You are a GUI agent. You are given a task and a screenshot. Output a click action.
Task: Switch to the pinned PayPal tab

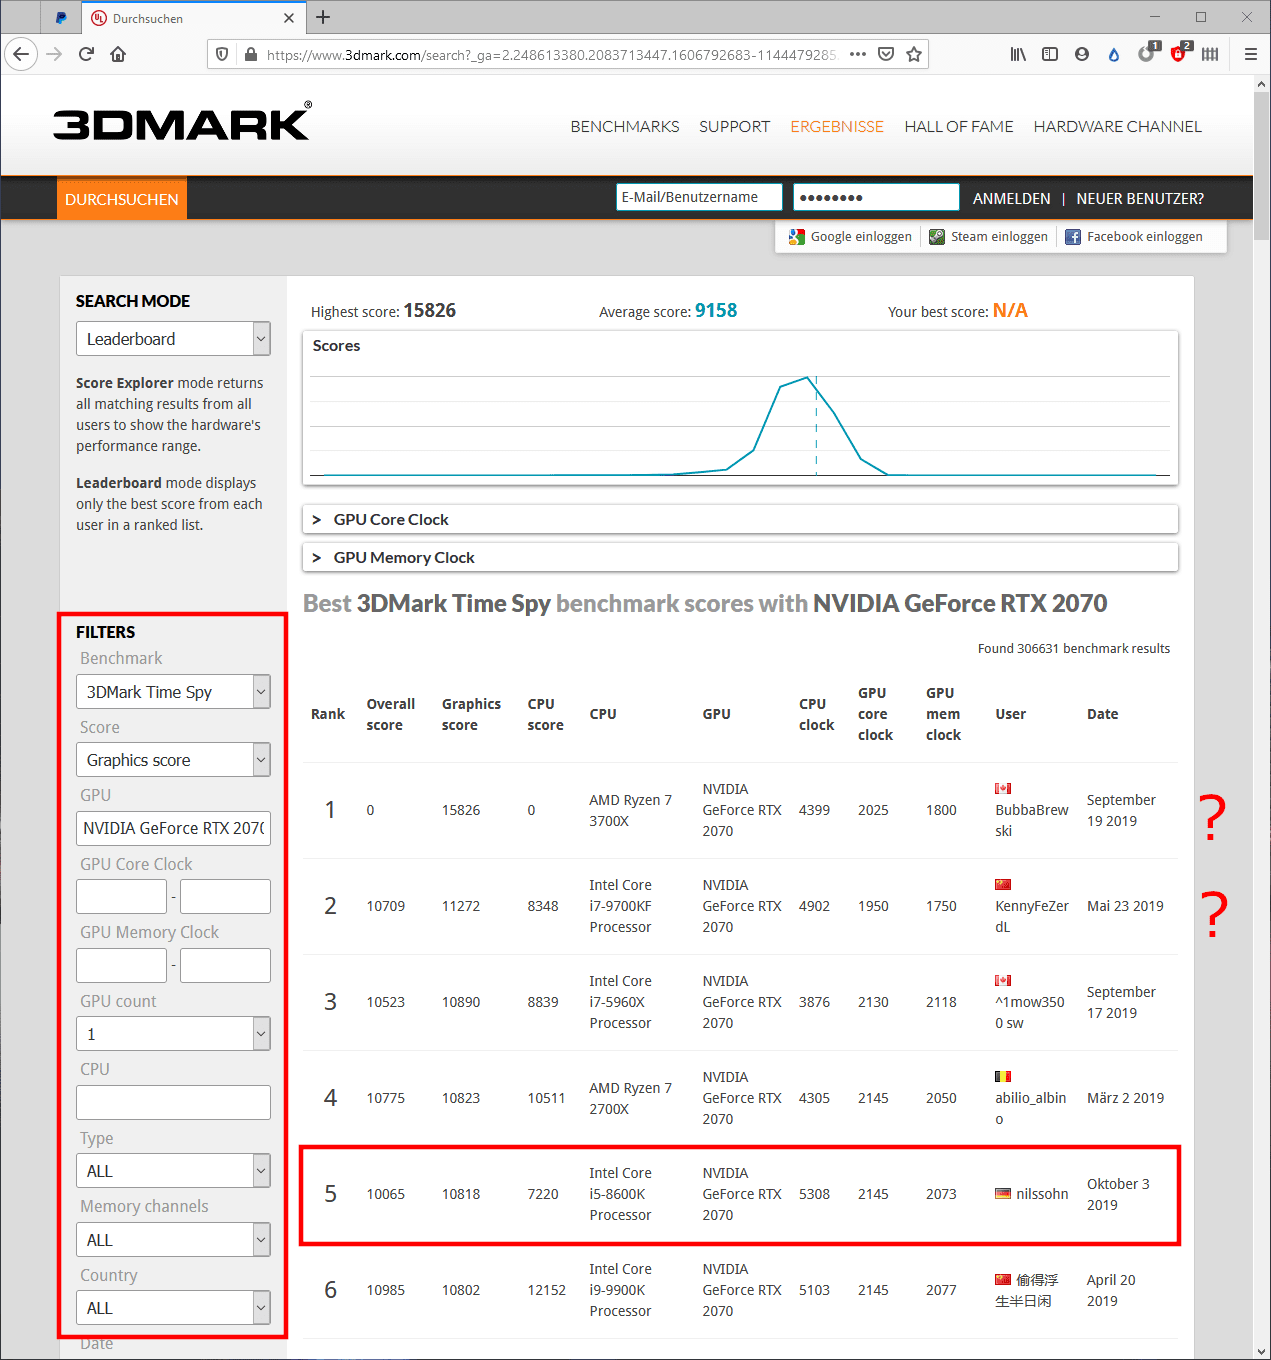click(61, 18)
